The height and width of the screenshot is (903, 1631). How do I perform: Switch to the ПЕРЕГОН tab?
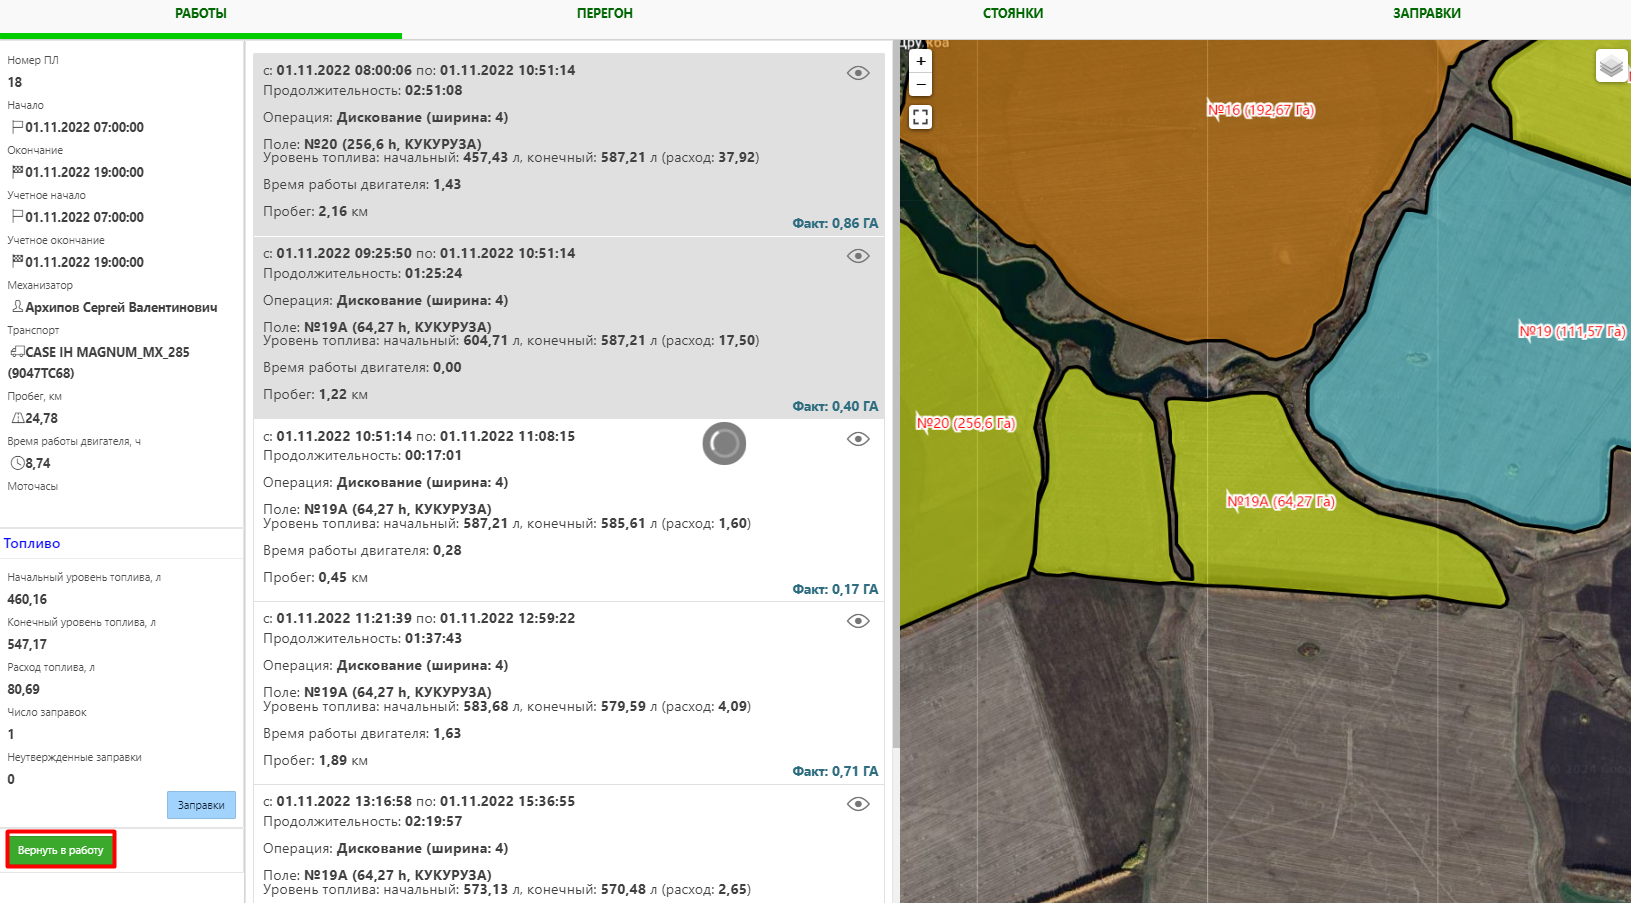604,14
